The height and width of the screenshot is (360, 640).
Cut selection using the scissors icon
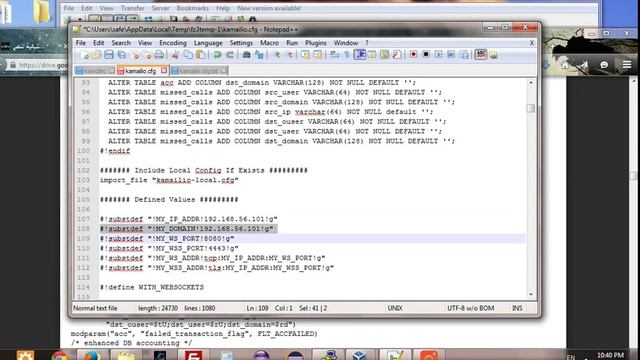click(176, 55)
